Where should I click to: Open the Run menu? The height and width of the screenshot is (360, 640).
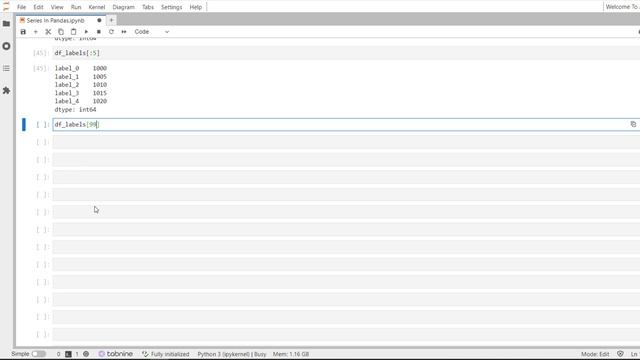(x=76, y=7)
